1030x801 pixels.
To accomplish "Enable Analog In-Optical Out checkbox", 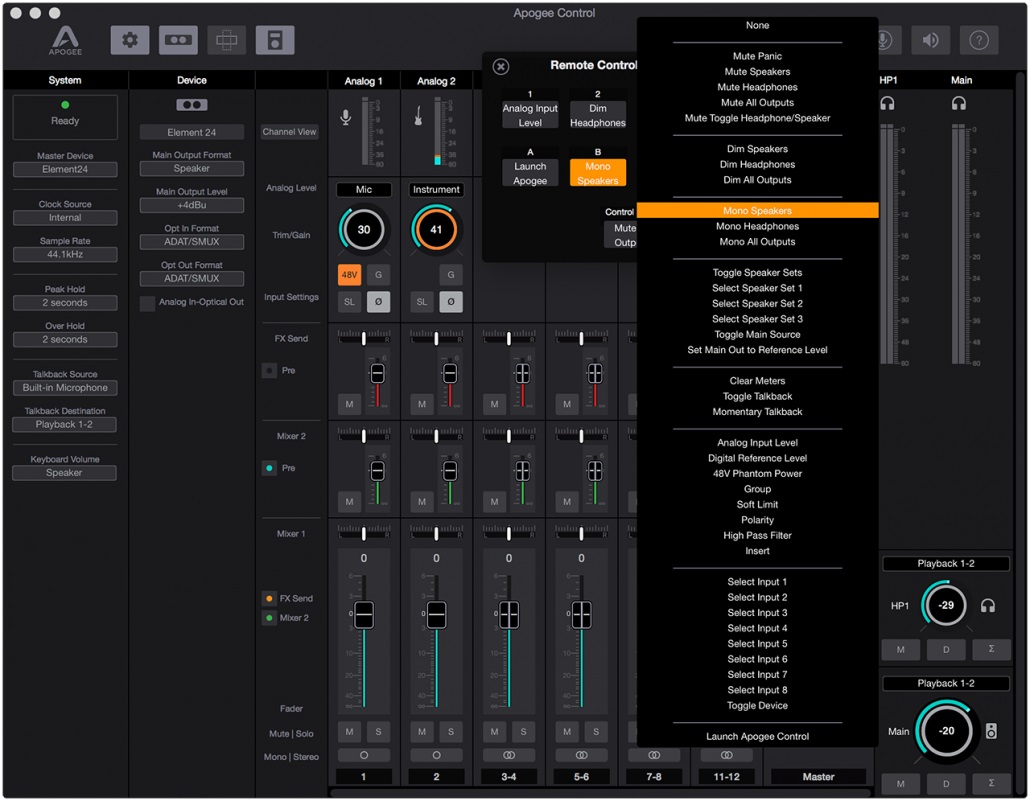I will [147, 303].
